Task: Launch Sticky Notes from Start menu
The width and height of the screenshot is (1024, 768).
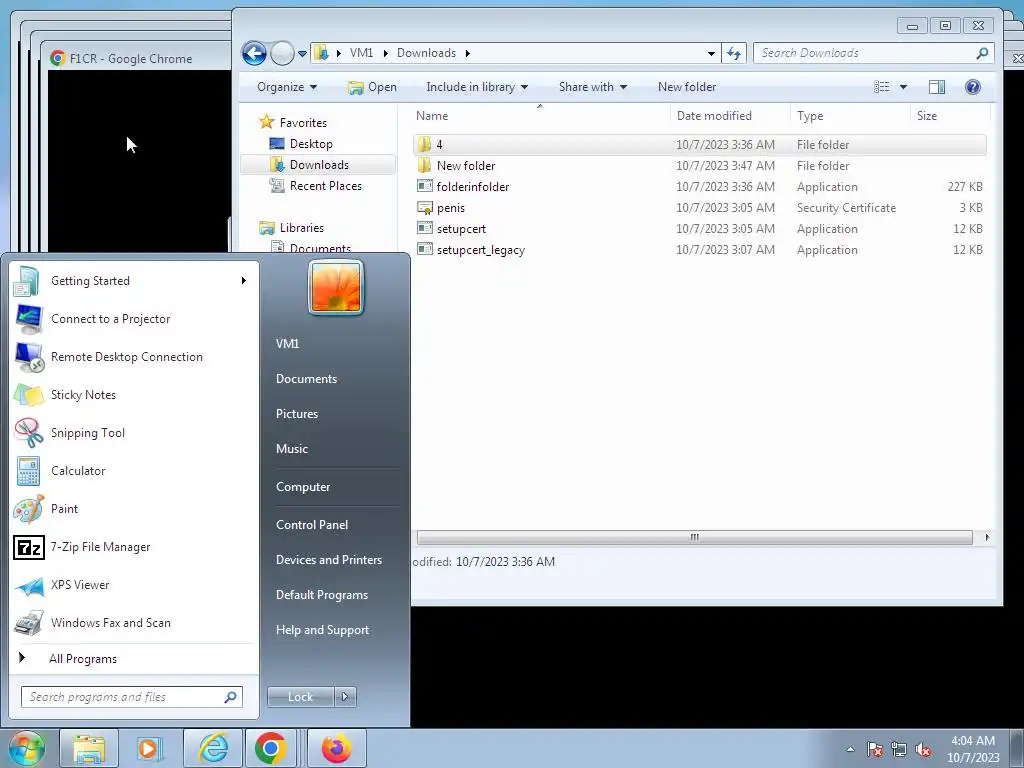Action: pos(134,394)
